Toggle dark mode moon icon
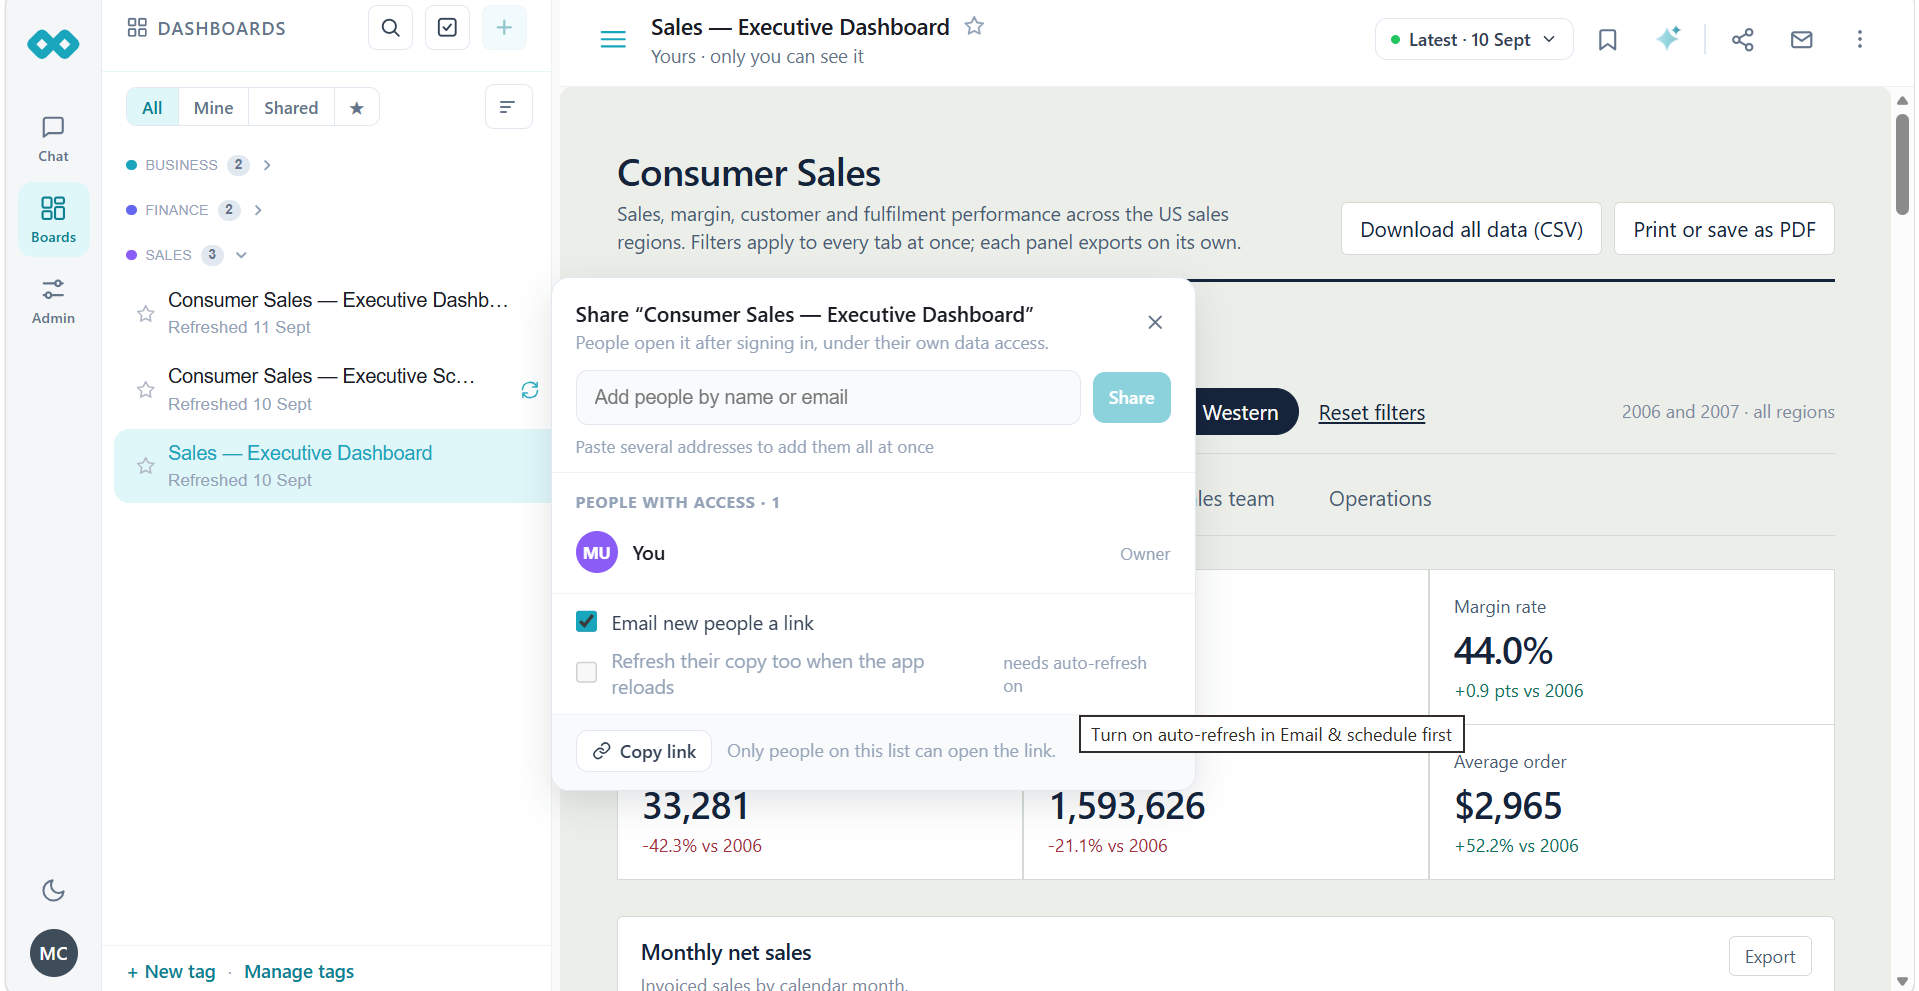Viewport: 1919px width, 991px height. 53,890
